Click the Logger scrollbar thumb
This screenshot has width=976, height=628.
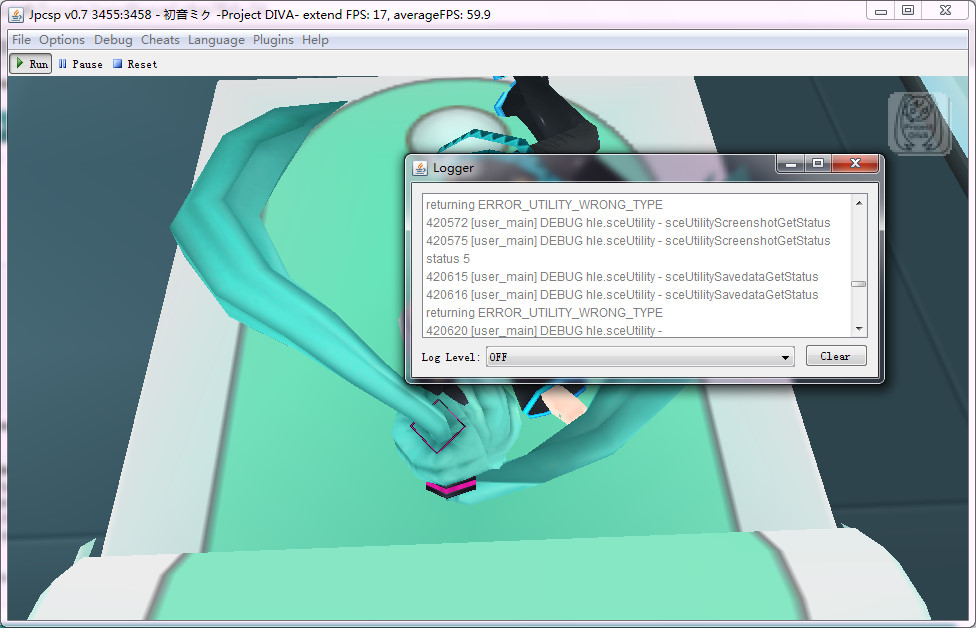pos(859,284)
